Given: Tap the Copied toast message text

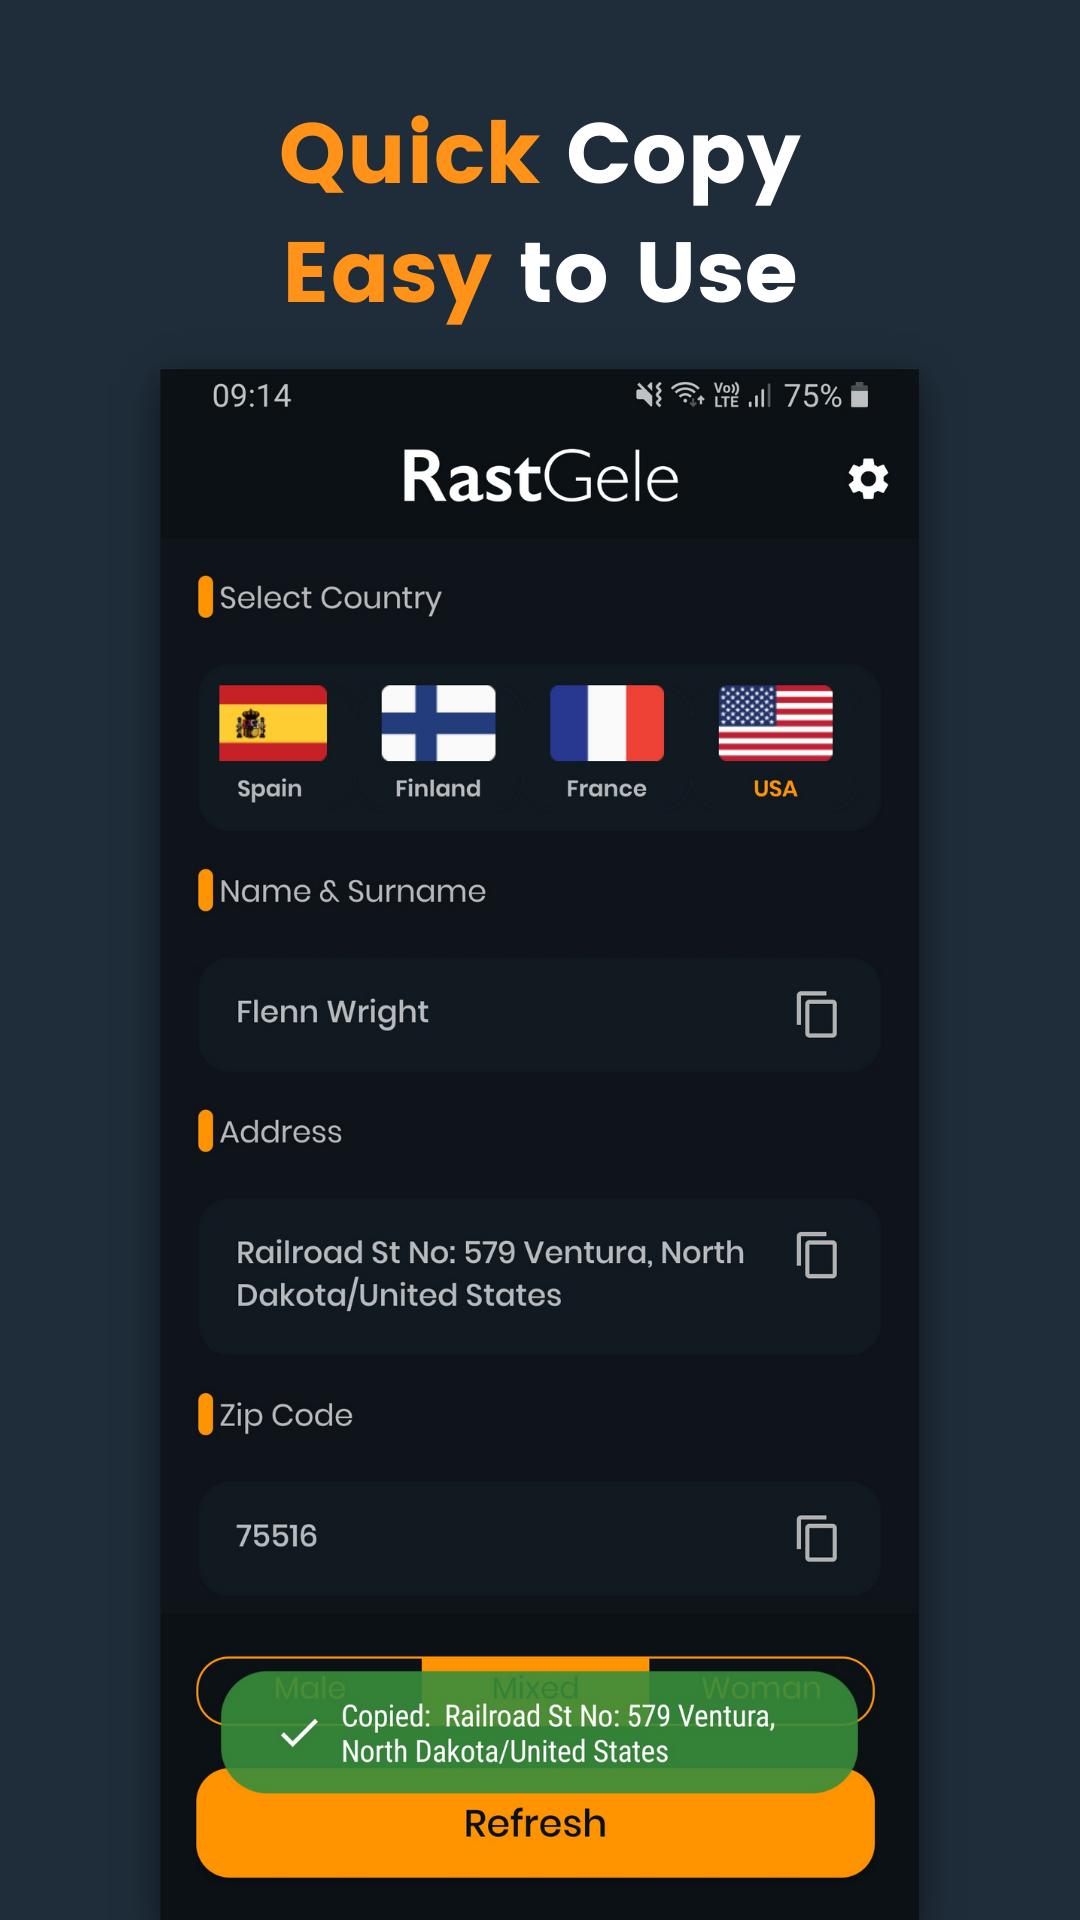Looking at the screenshot, I should click(x=558, y=1734).
